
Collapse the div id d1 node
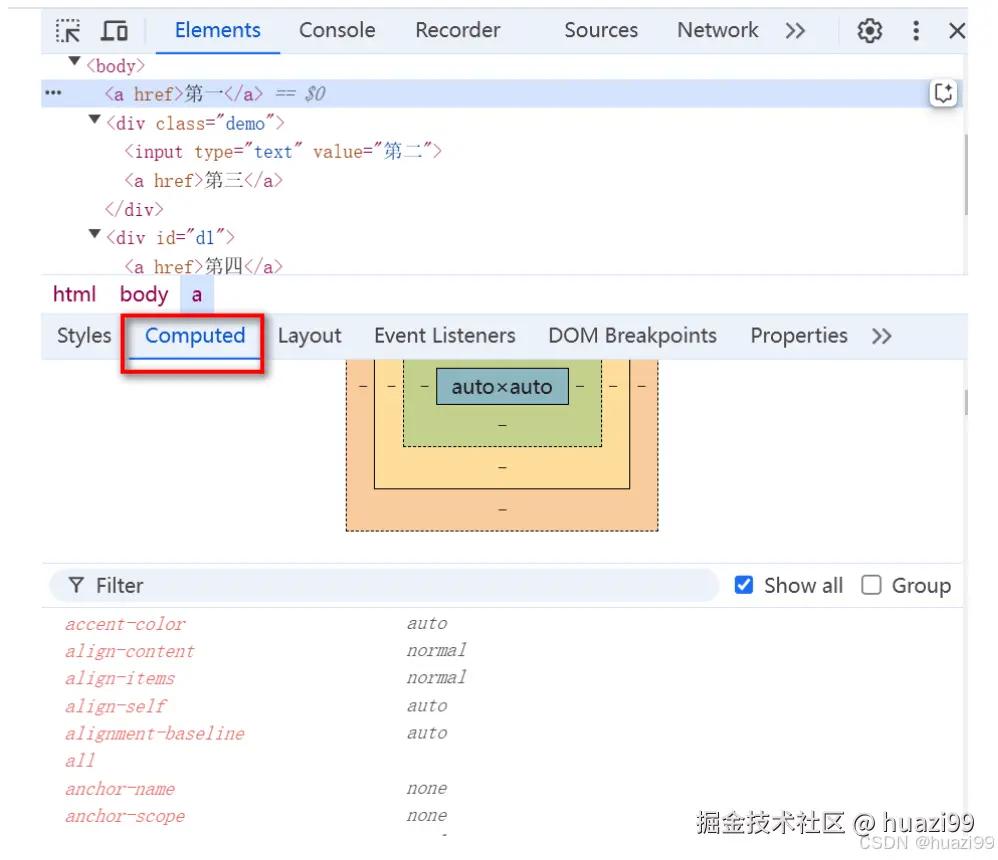coord(95,234)
